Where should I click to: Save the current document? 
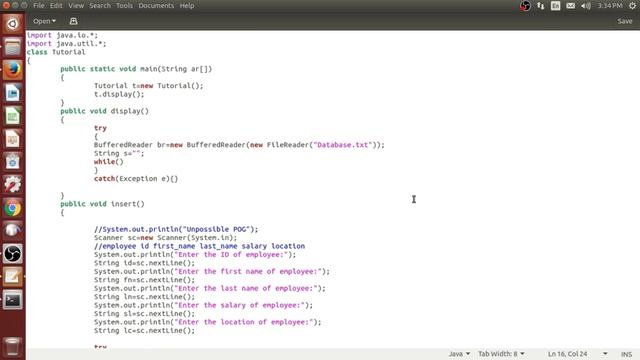pos(624,21)
